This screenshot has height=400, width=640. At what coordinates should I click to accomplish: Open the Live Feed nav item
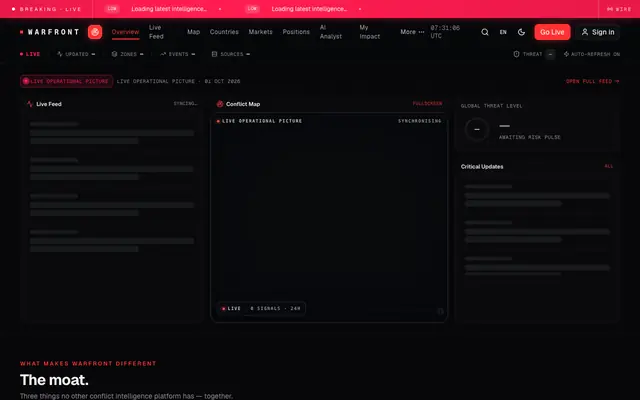156,32
